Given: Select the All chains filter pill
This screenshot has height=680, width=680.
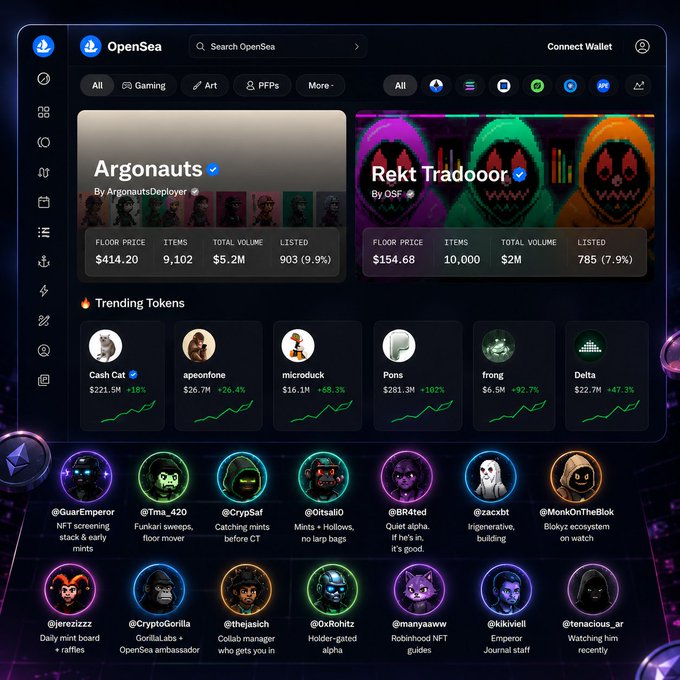Looking at the screenshot, I should (x=400, y=85).
